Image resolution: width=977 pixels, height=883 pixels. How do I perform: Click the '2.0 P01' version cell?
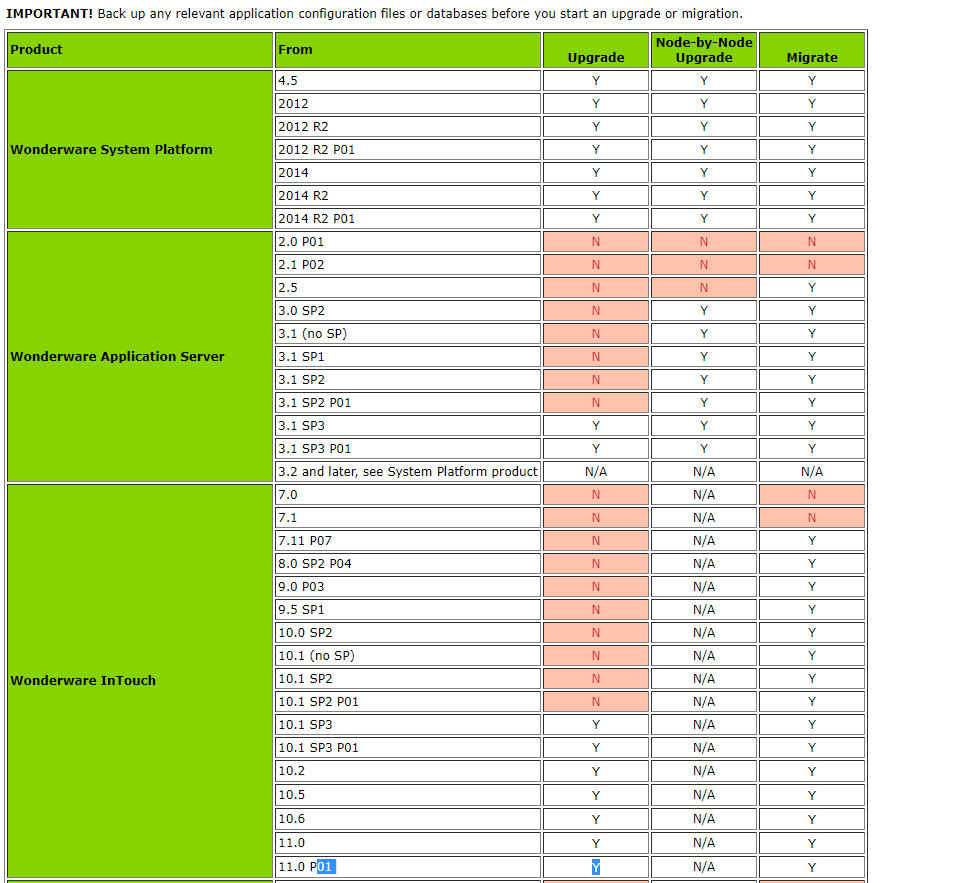click(407, 242)
